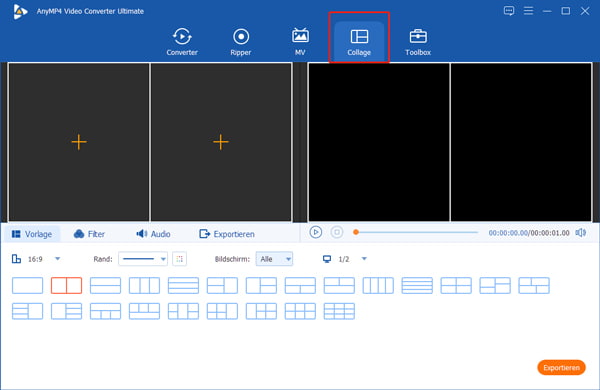
Task: Click the preview timecode 00:00:00.00/00:00:01.00
Action: tap(529, 233)
